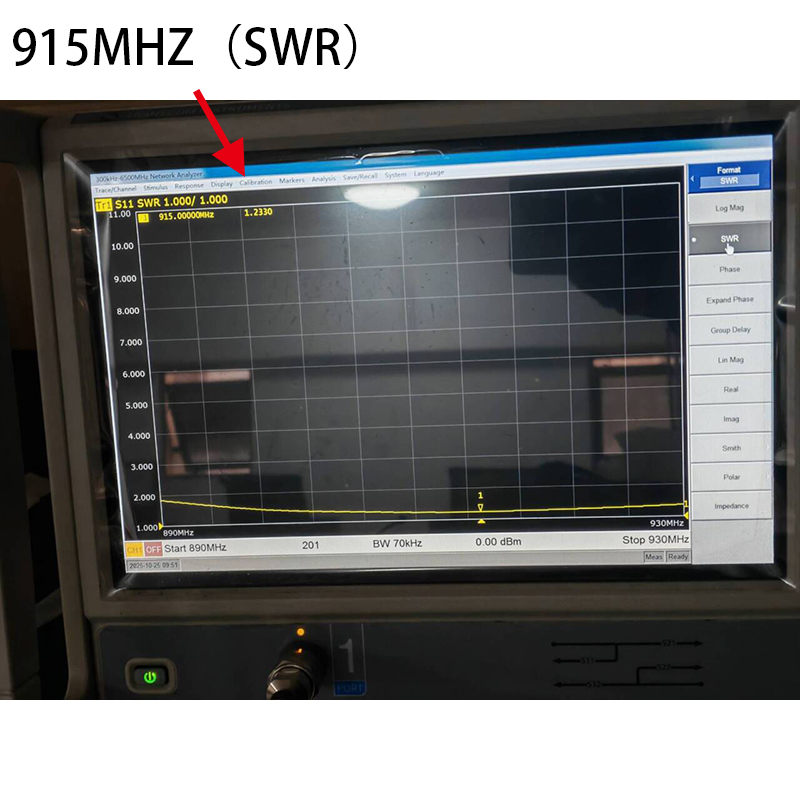Click the 915.00000MHz marker frequency value

[186, 216]
